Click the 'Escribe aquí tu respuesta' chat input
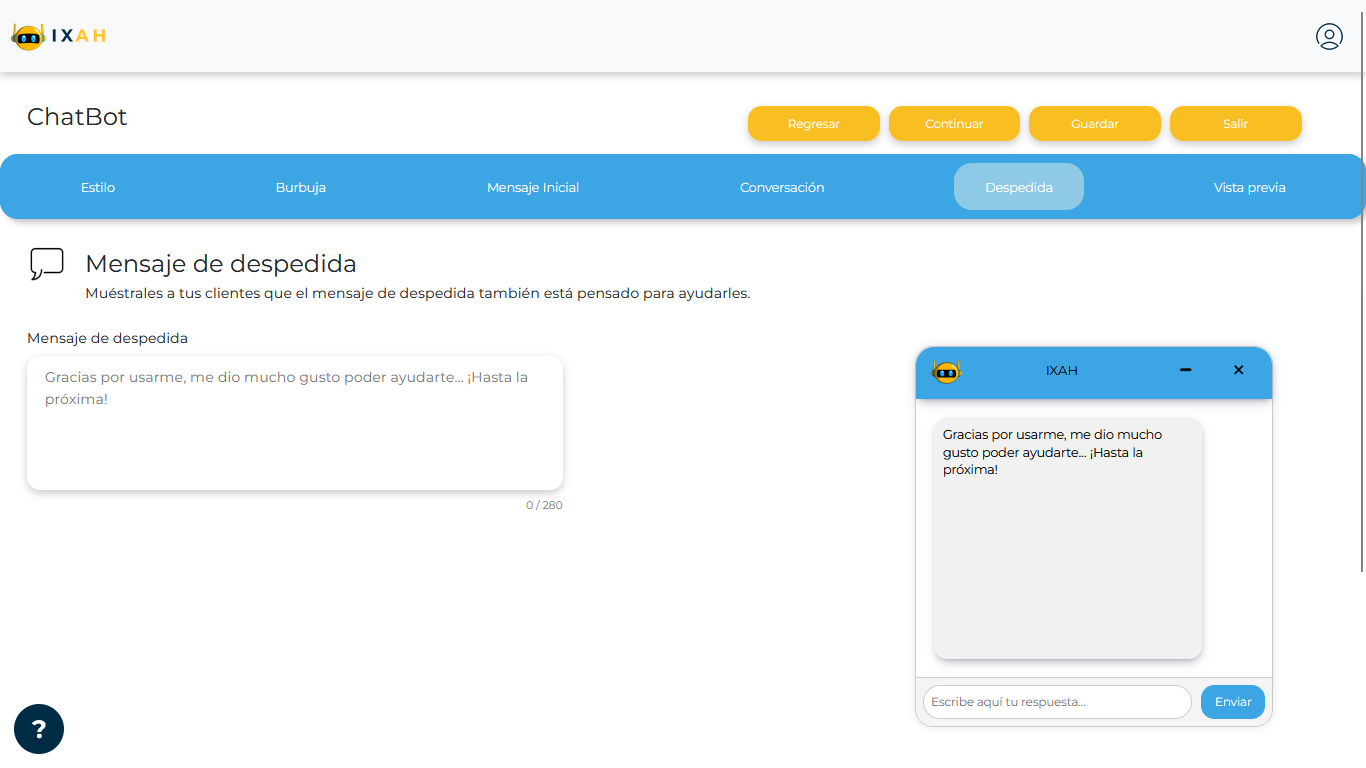Image resolution: width=1366 pixels, height=768 pixels. [x=1057, y=702]
